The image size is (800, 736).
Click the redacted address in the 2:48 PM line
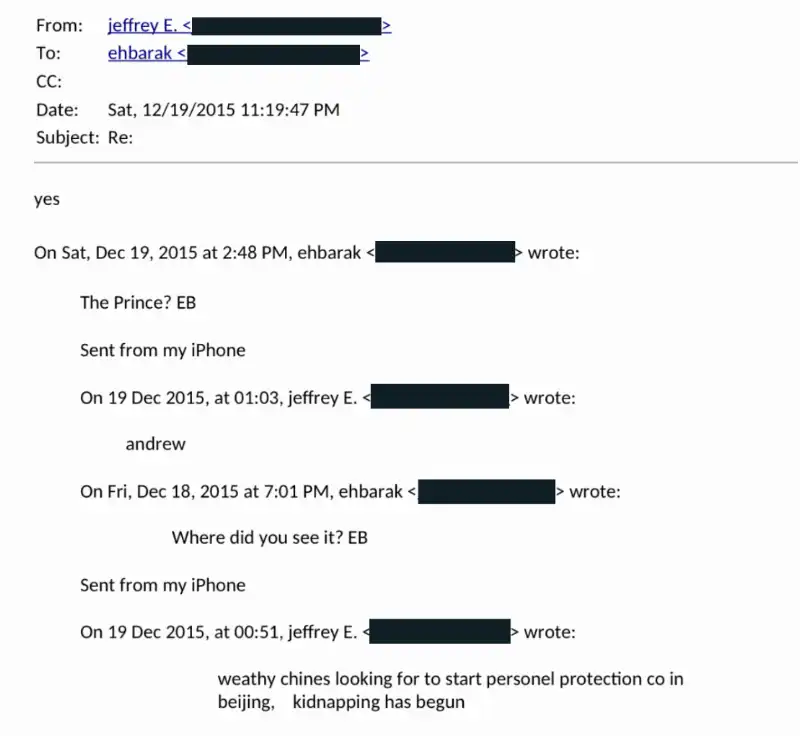point(444,253)
